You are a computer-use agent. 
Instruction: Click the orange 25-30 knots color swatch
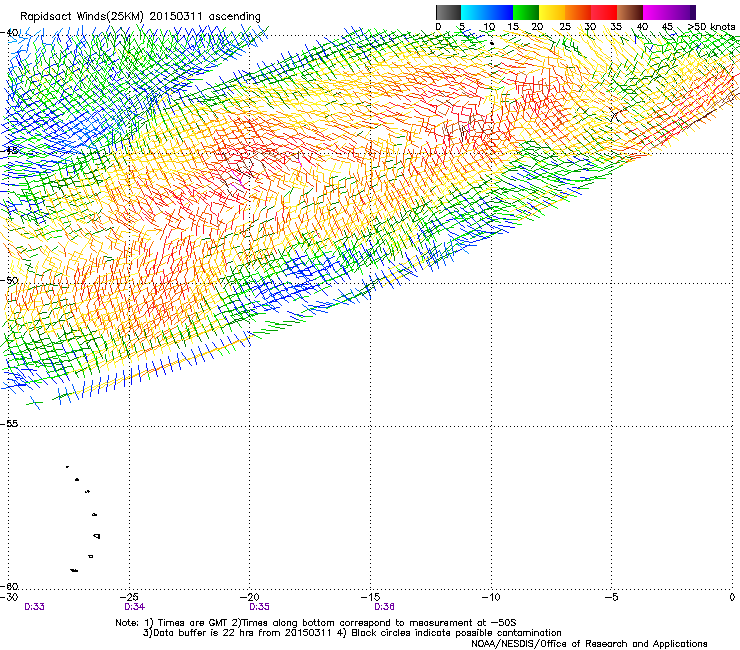tap(578, 12)
